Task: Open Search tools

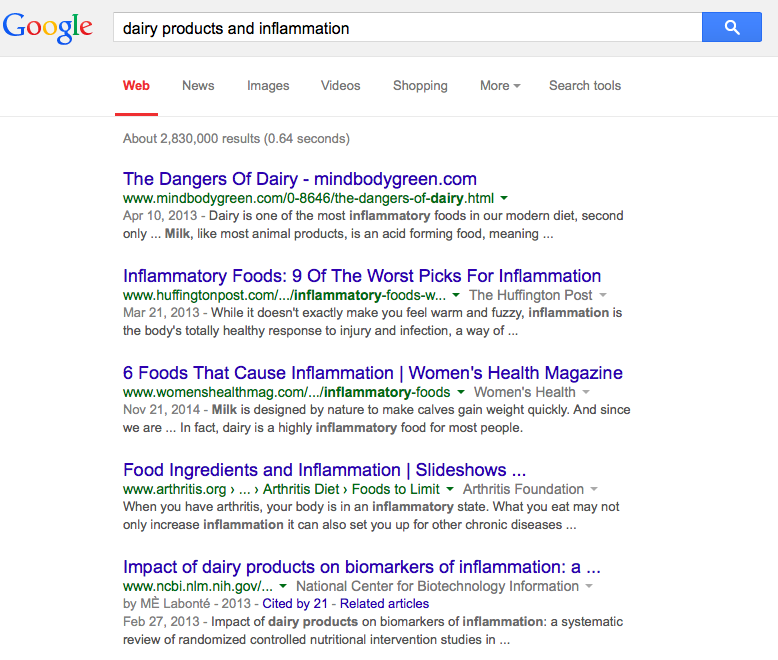Action: [585, 85]
